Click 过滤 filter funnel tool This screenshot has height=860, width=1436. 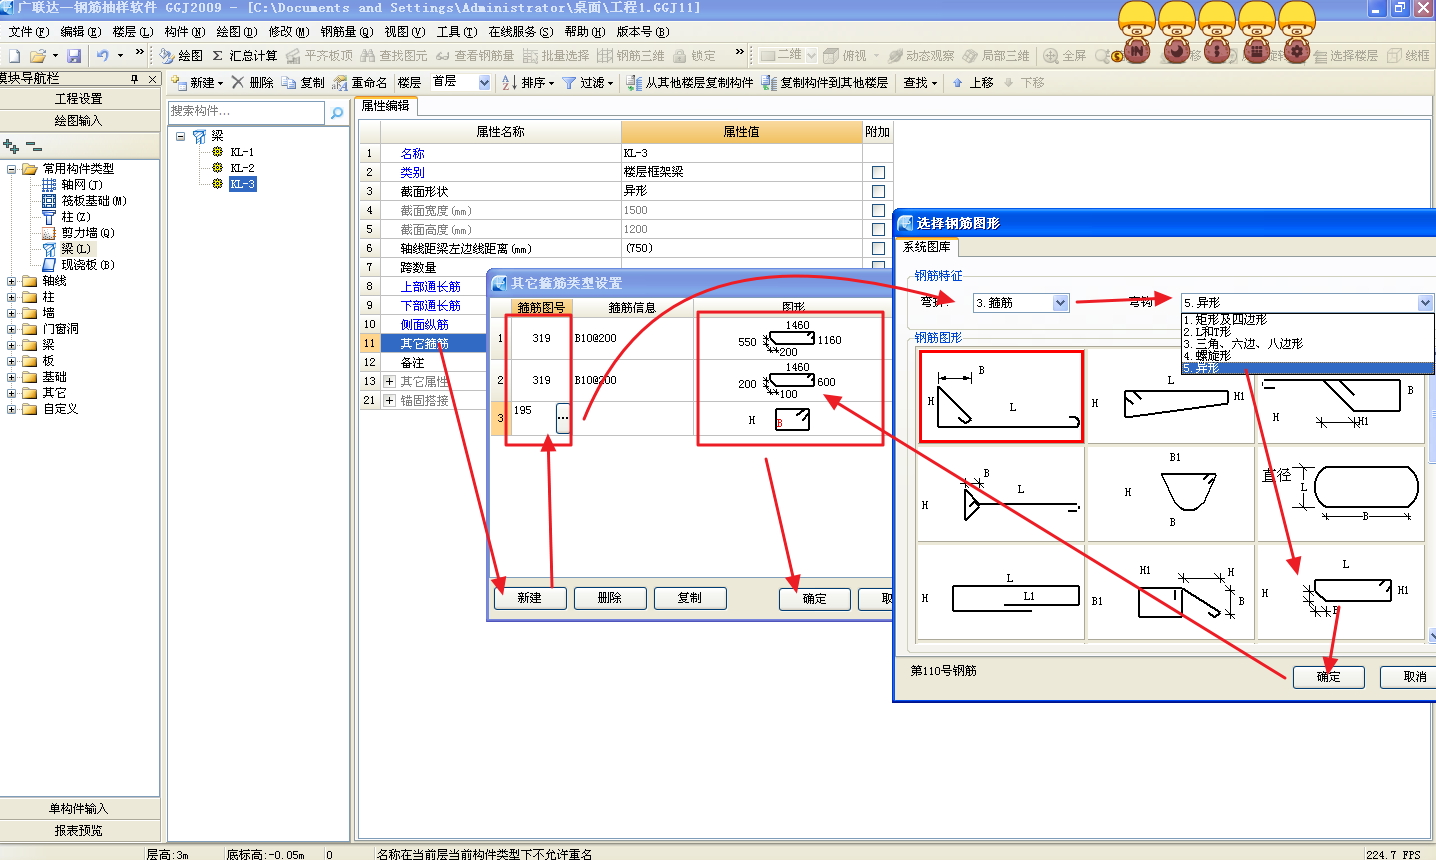(587, 83)
